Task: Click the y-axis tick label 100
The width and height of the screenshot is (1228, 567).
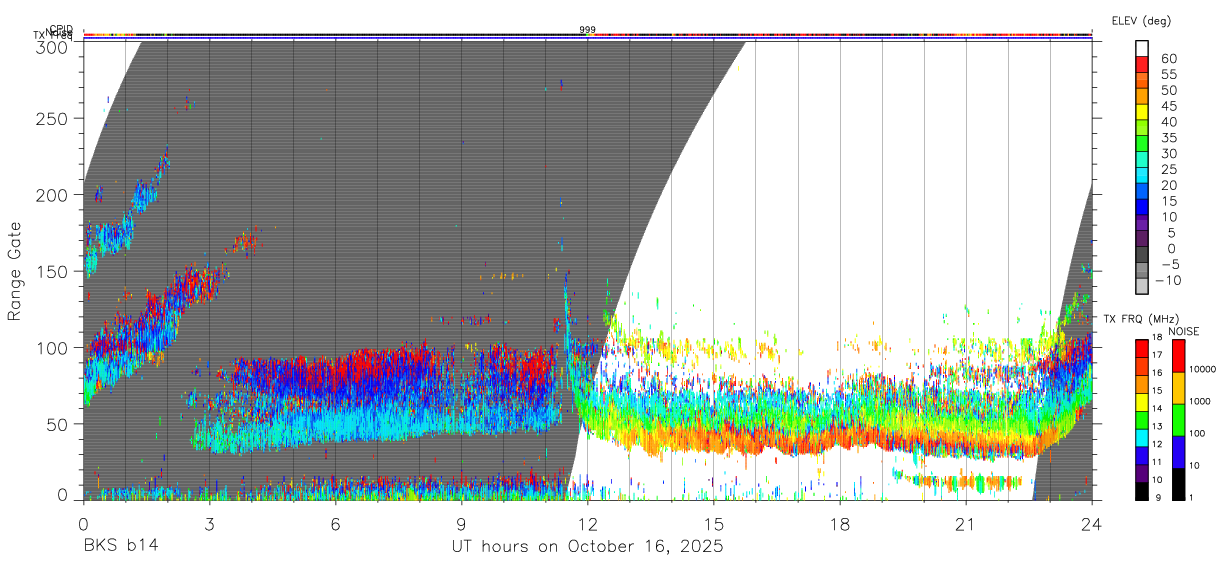Action: click(52, 347)
